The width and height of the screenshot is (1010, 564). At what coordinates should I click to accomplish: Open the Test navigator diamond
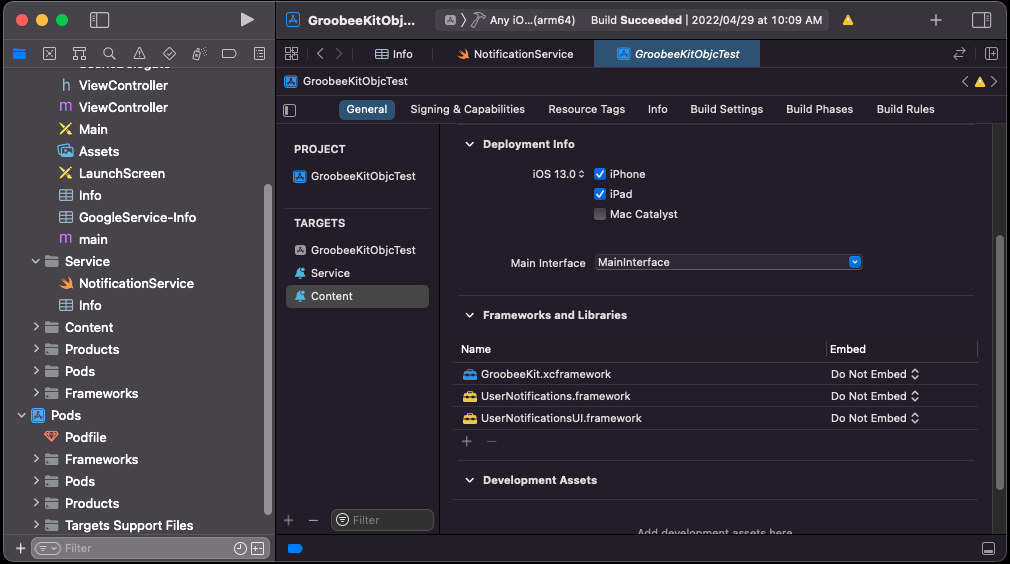coord(169,53)
